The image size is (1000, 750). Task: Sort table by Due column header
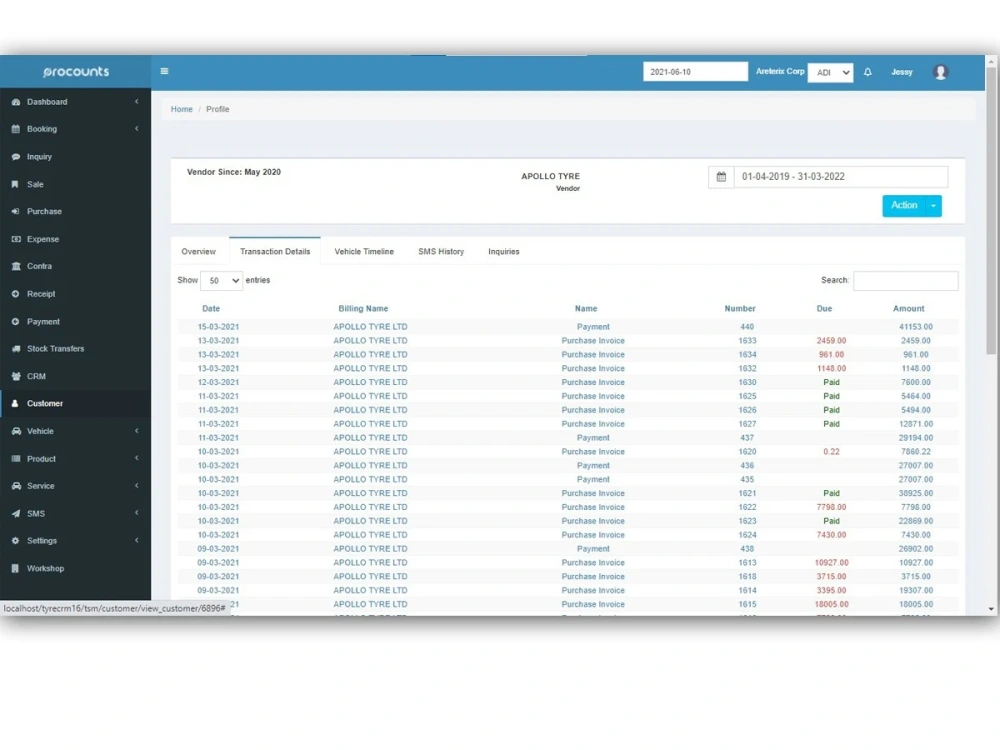tap(824, 309)
